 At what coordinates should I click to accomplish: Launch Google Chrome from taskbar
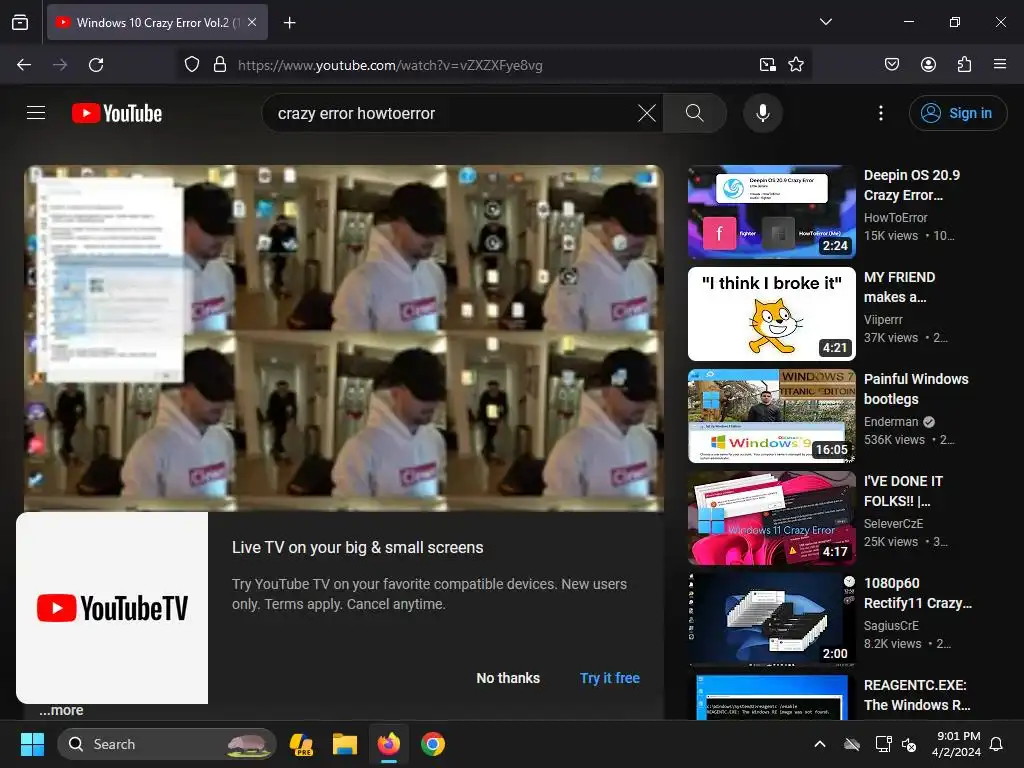click(x=432, y=744)
